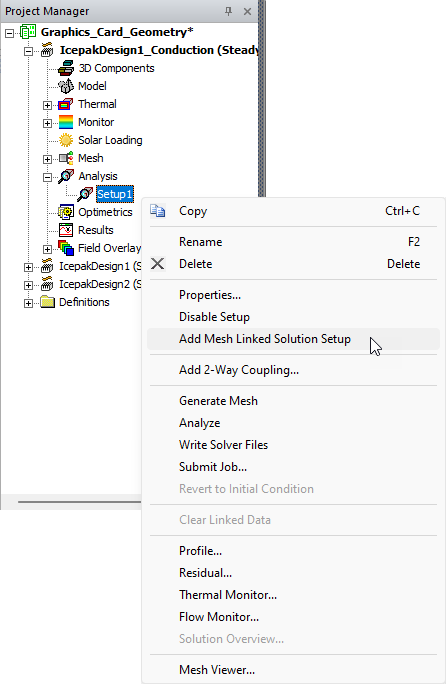Click the Definitions folder icon

[x=47, y=302]
